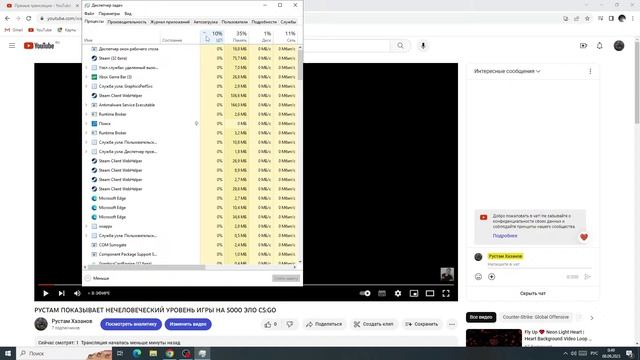Click YouTube search magnifier button
Viewport: 640px width, 360px height.
(x=400, y=46)
